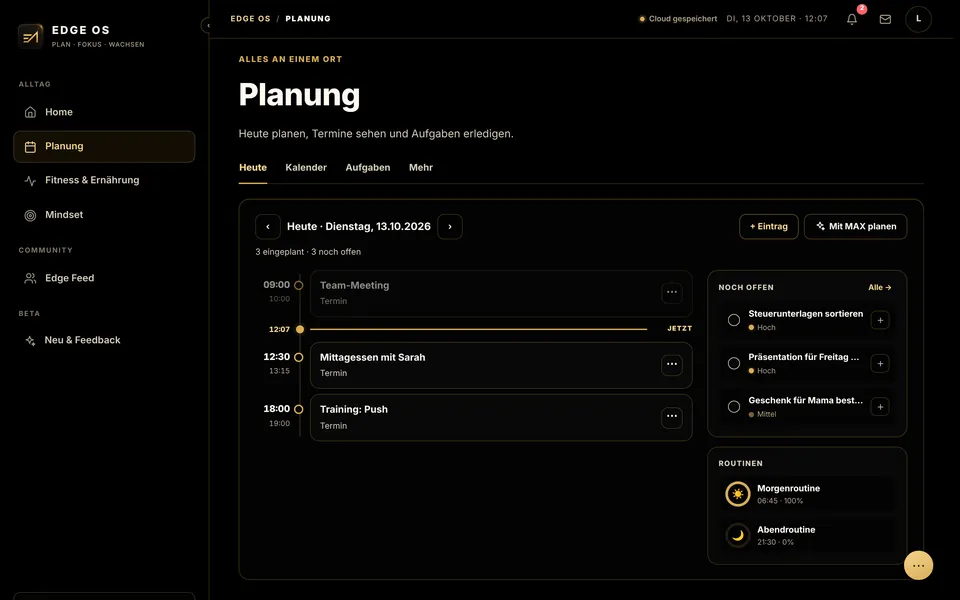
Task: Click the 12:30 timeline dot
Action: pos(299,358)
